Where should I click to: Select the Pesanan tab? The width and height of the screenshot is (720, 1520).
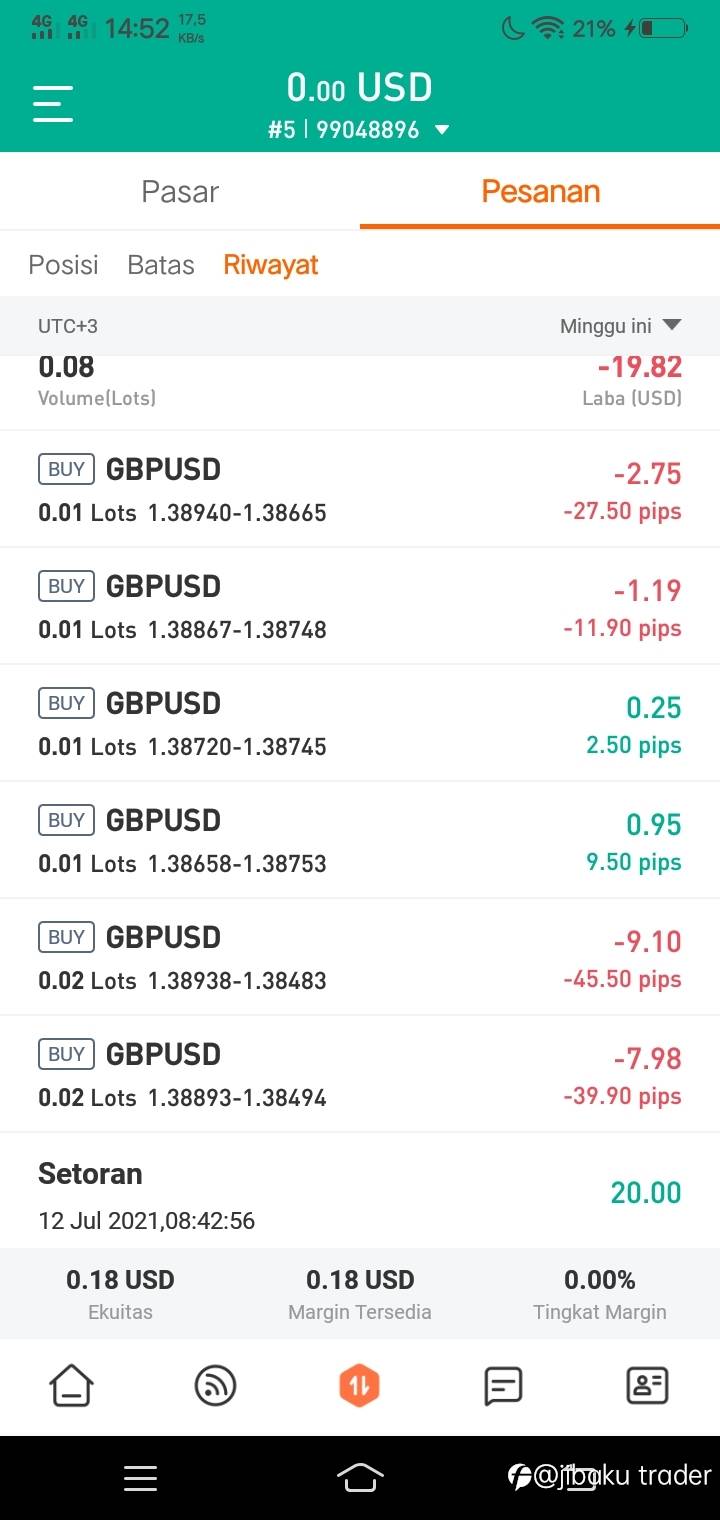pos(540,192)
